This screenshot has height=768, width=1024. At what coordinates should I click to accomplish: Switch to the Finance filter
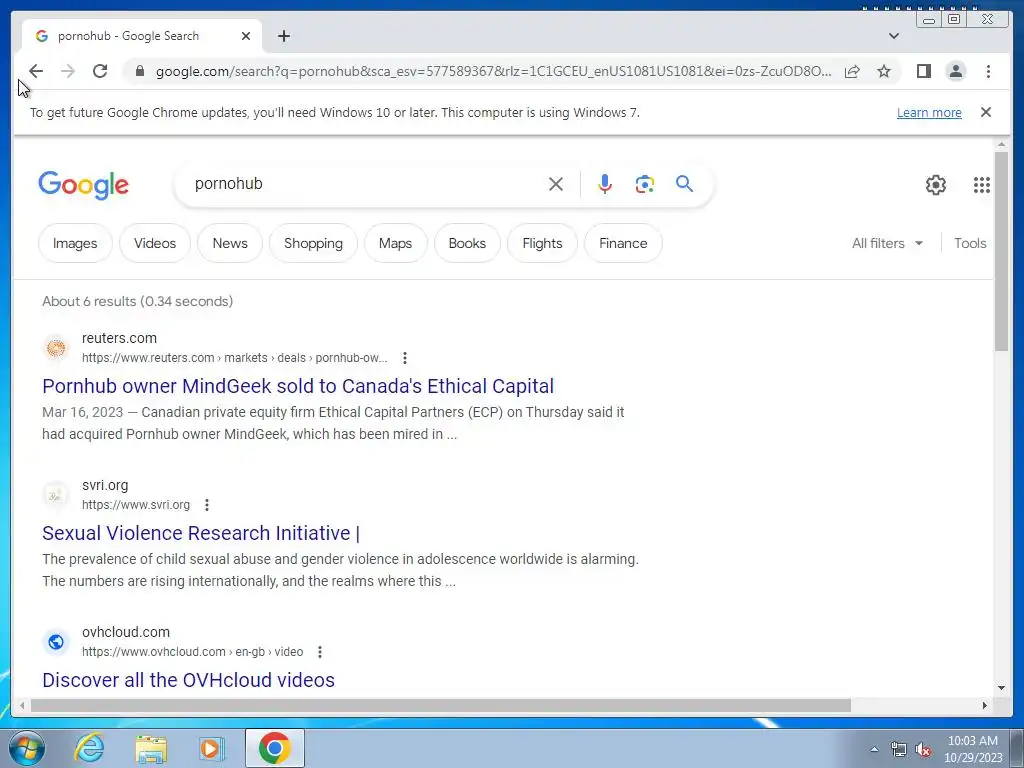624,243
